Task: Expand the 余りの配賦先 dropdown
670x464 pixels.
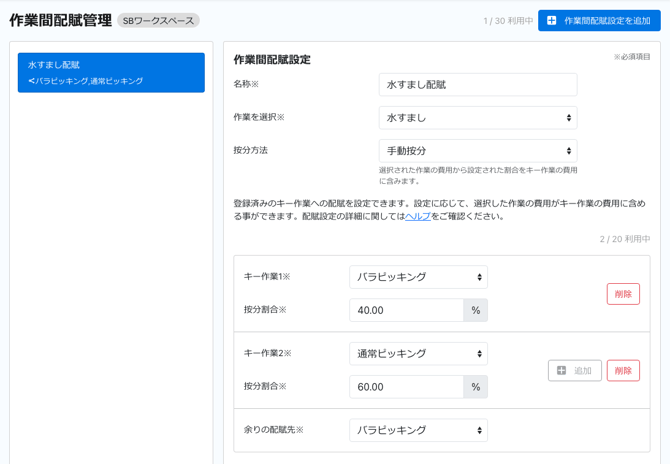Action: [418, 431]
